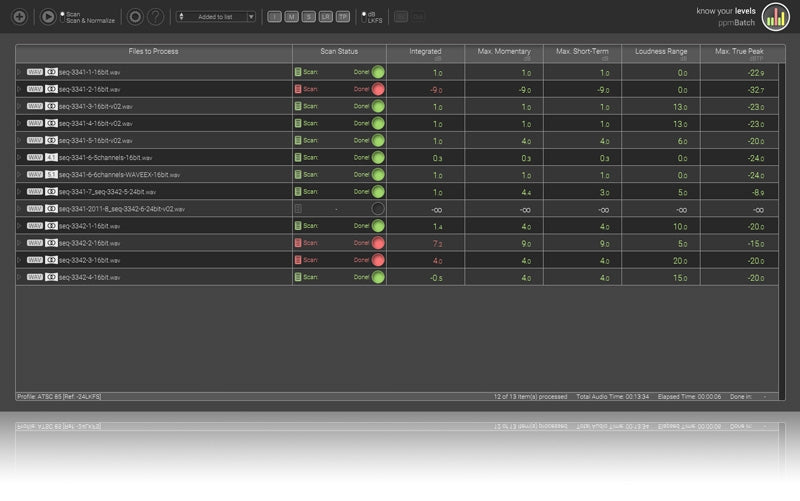The image size is (800, 501).
Task: Open settings via the gear icon
Action: tap(135, 17)
